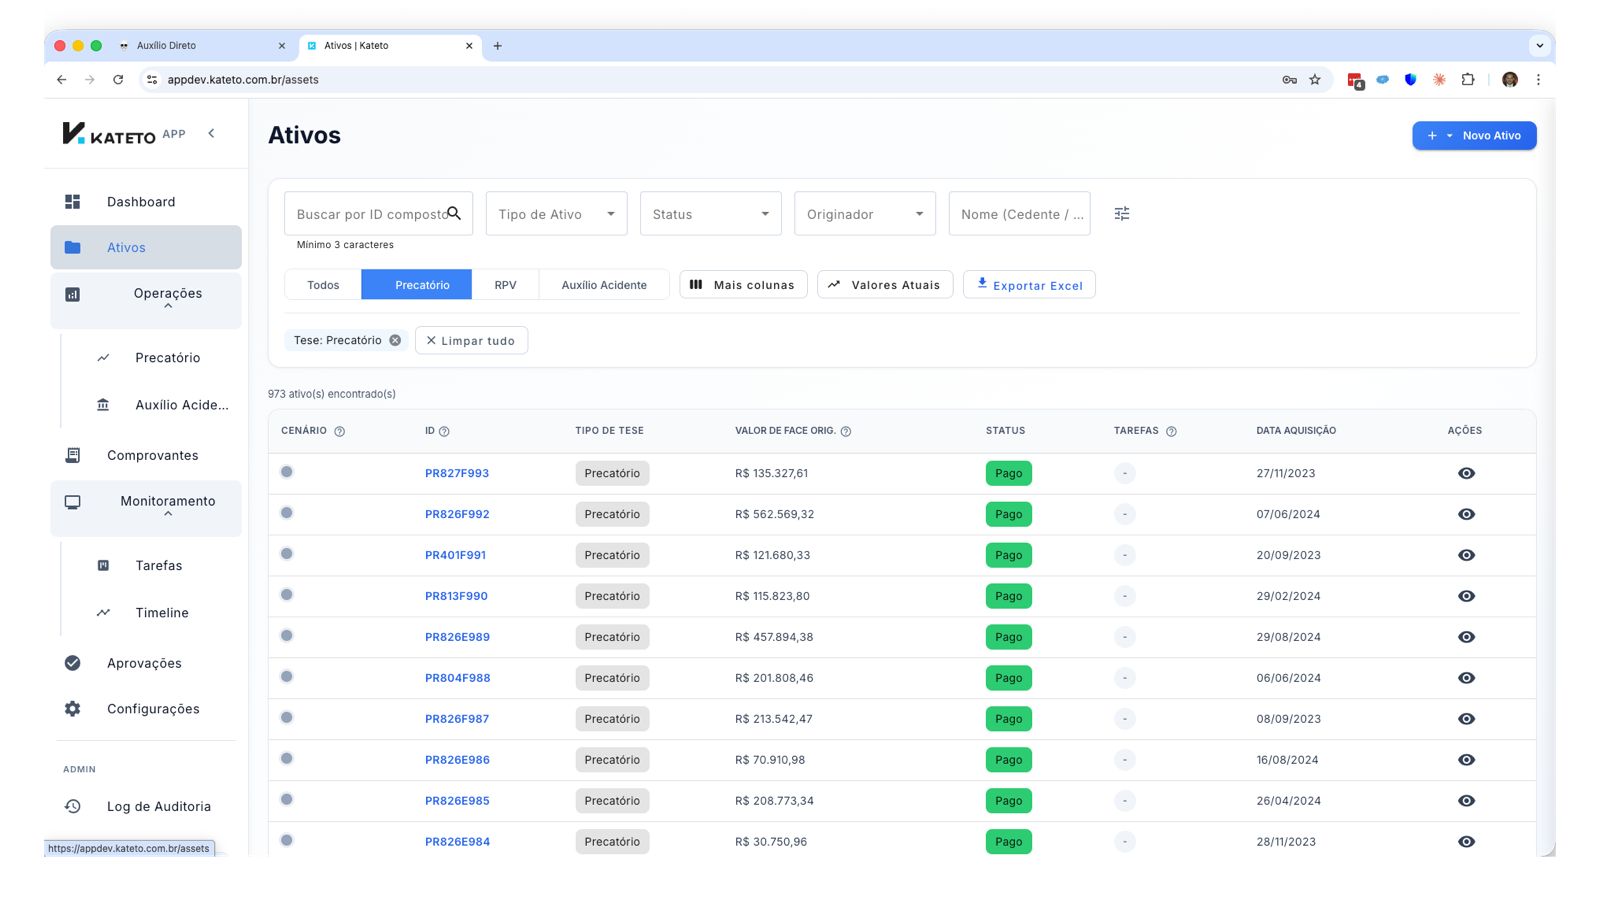Viewport: 1600px width, 915px height.
Task: Switch to the RPV tab
Action: pyautogui.click(x=505, y=285)
